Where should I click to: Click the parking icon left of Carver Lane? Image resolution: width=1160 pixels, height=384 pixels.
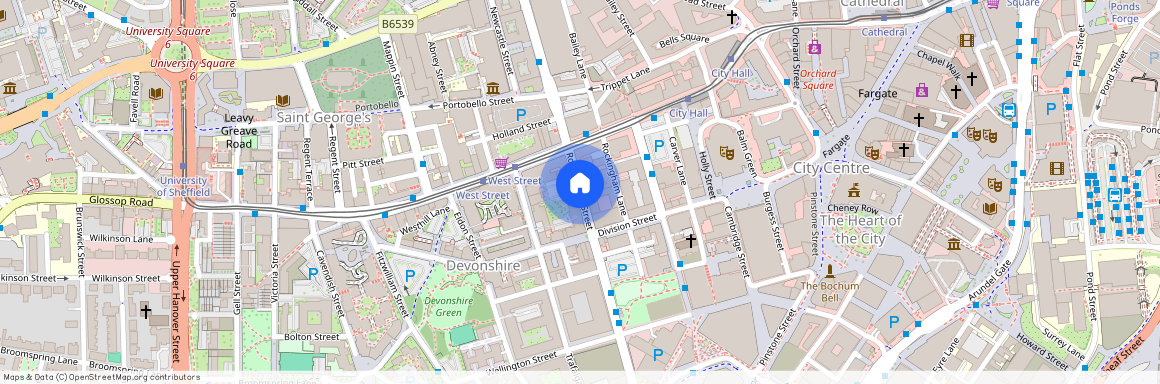coord(658,146)
